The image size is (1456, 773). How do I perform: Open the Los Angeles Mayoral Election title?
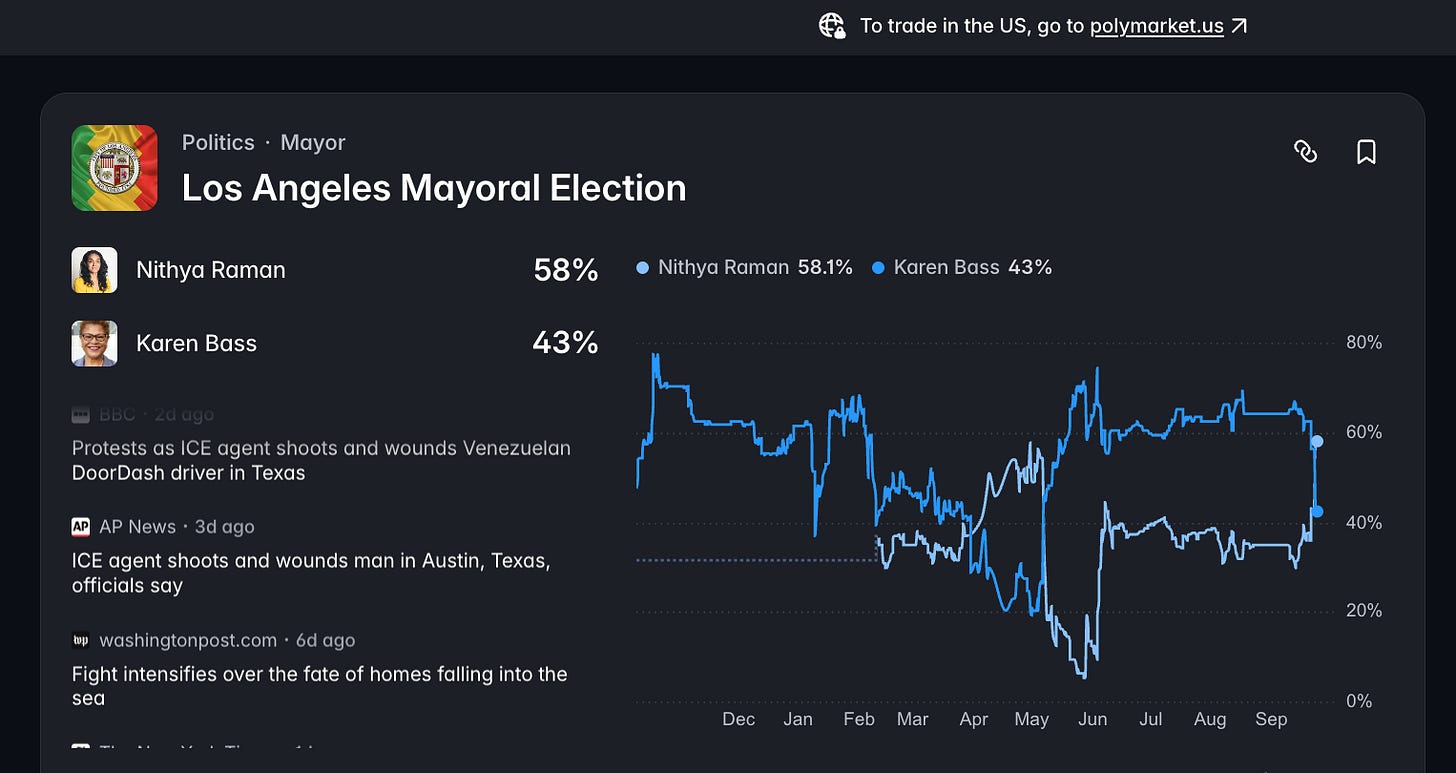coord(434,188)
